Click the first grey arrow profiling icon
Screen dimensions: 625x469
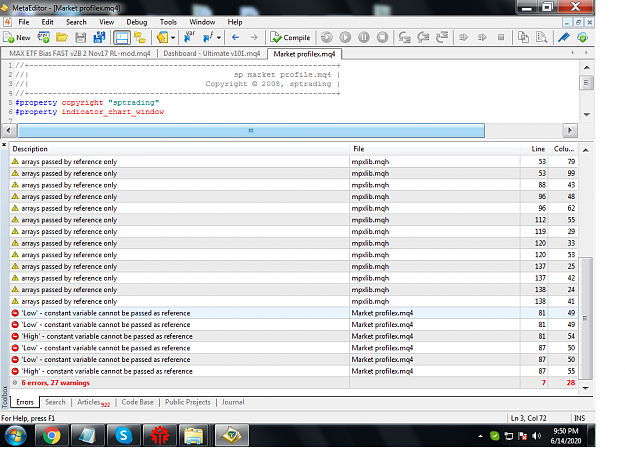click(x=463, y=37)
